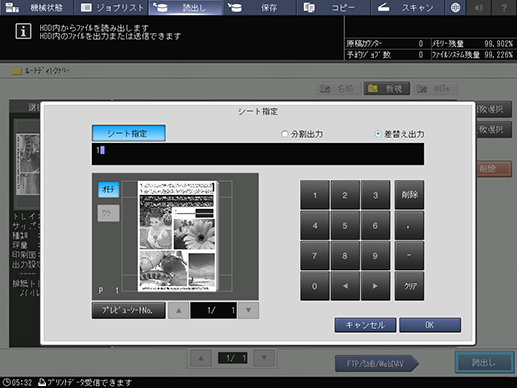Toggle the ウラ back side button

point(108,213)
